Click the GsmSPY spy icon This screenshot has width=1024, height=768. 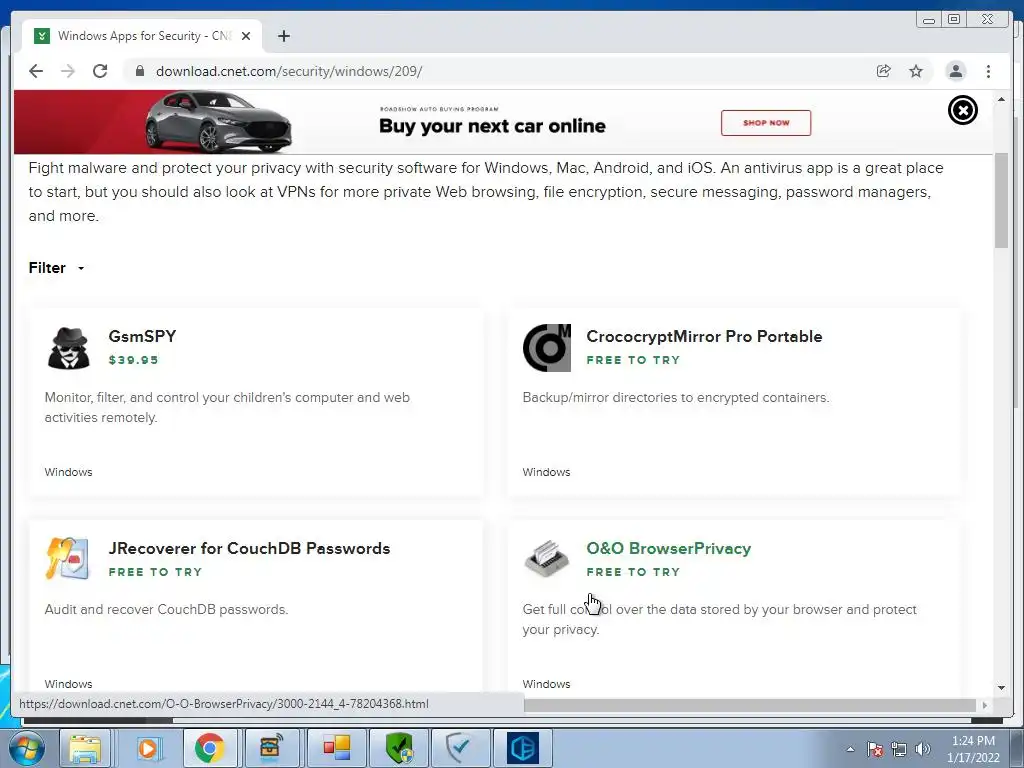[69, 348]
